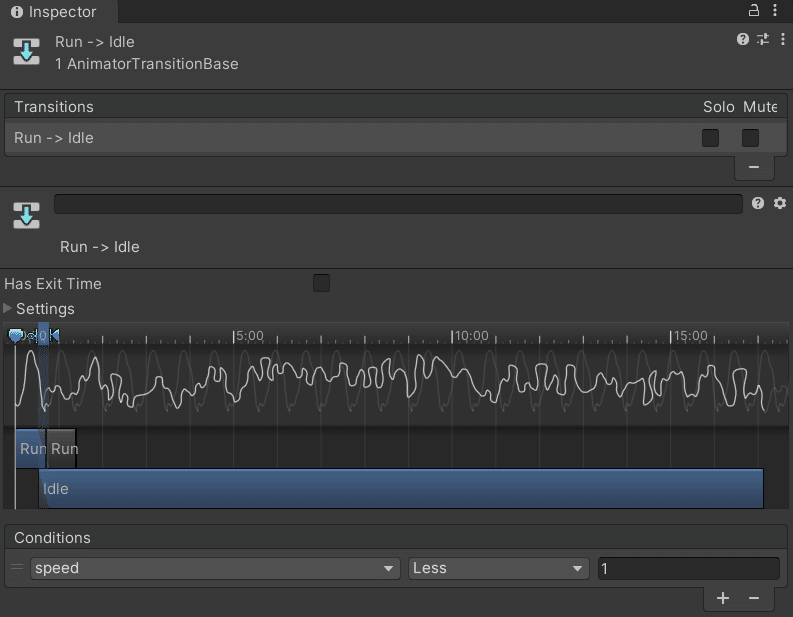Open header help reference icon
This screenshot has width=793, height=617.
[x=742, y=39]
